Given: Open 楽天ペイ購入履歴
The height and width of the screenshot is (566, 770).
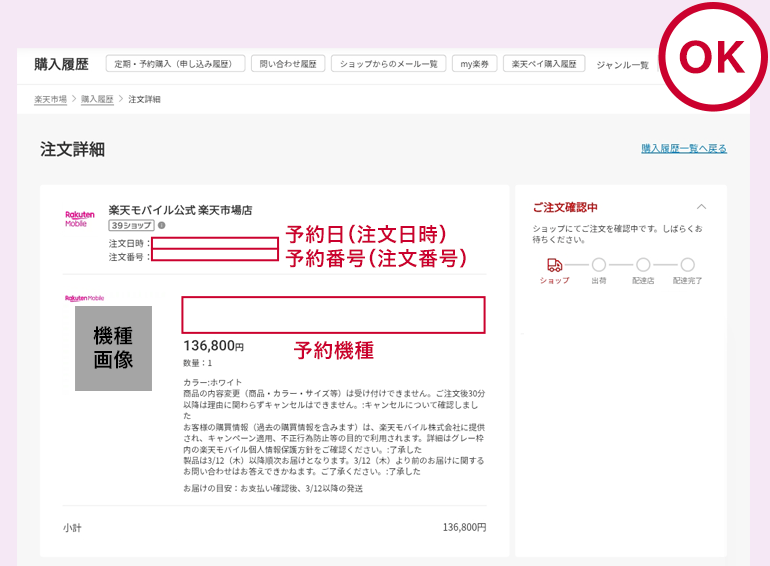Looking at the screenshot, I should 544,63.
